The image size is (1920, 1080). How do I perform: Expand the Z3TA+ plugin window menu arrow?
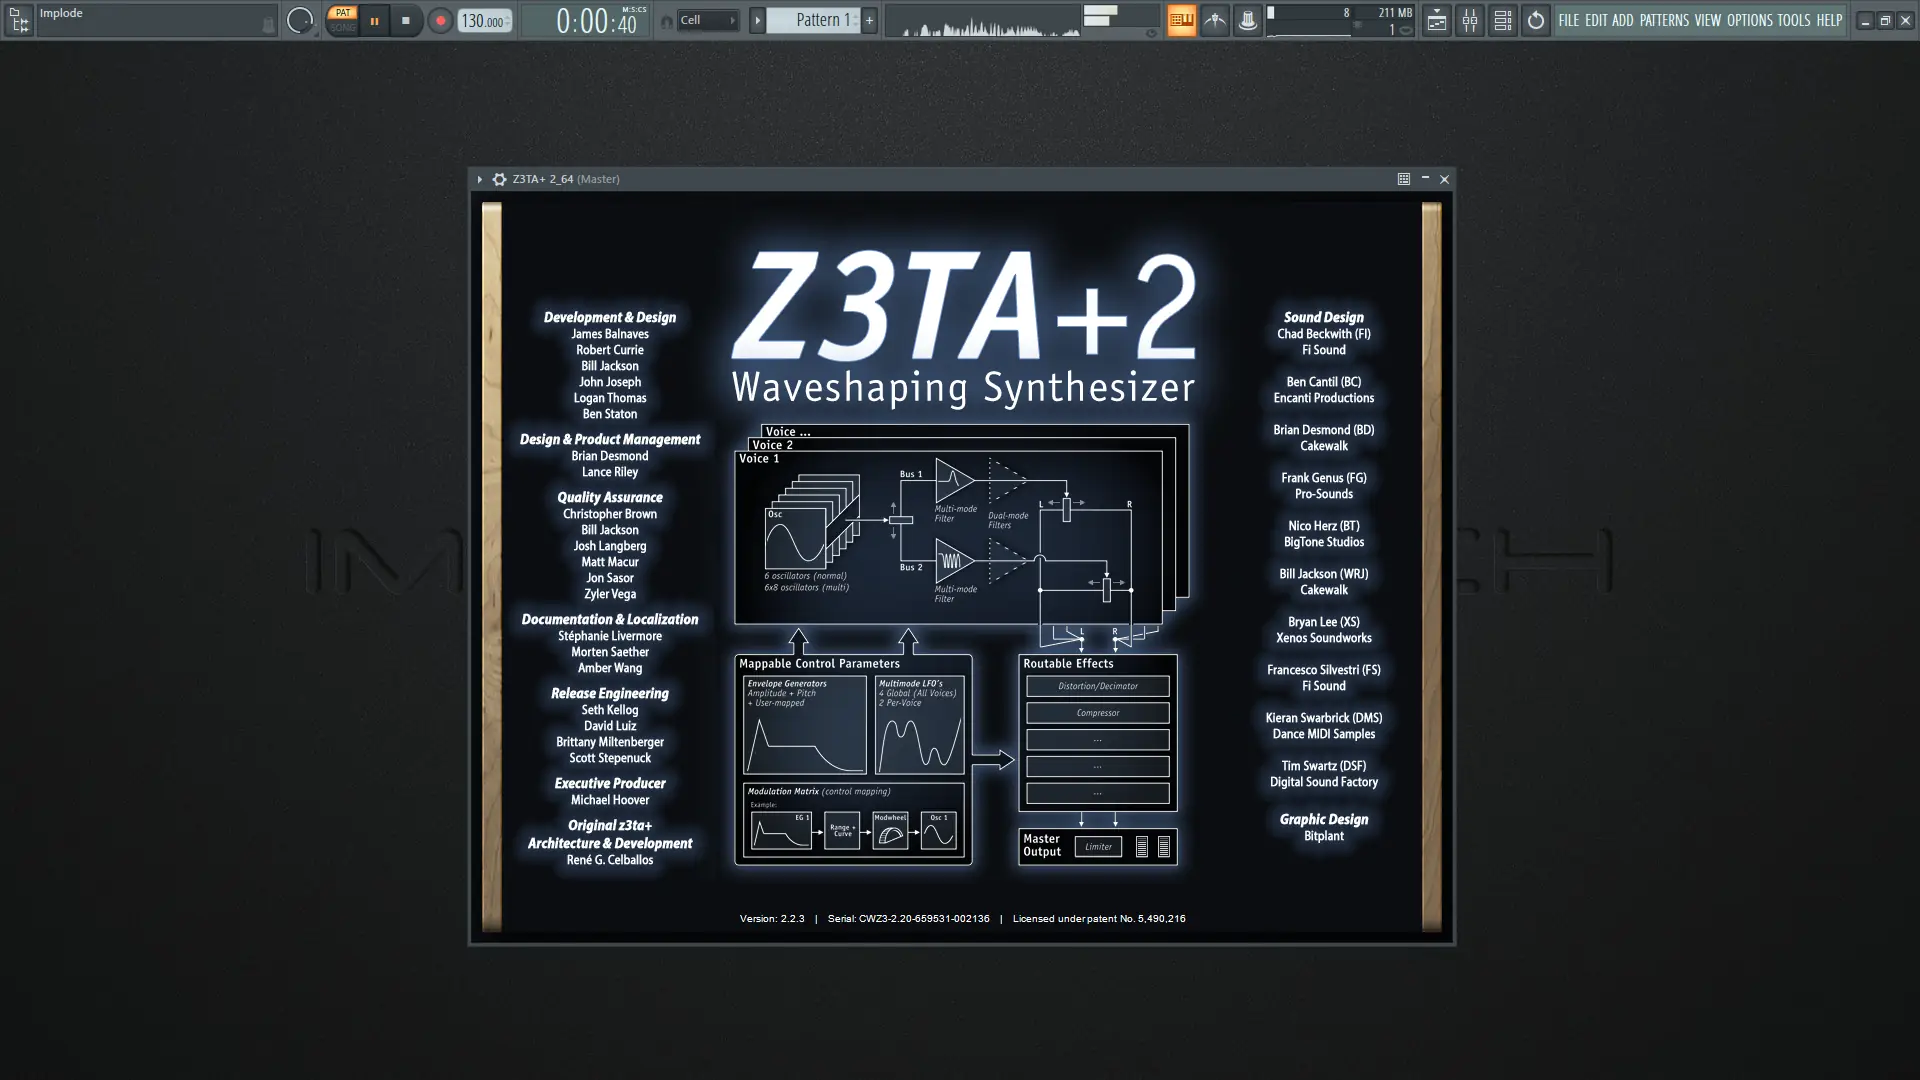coord(480,179)
